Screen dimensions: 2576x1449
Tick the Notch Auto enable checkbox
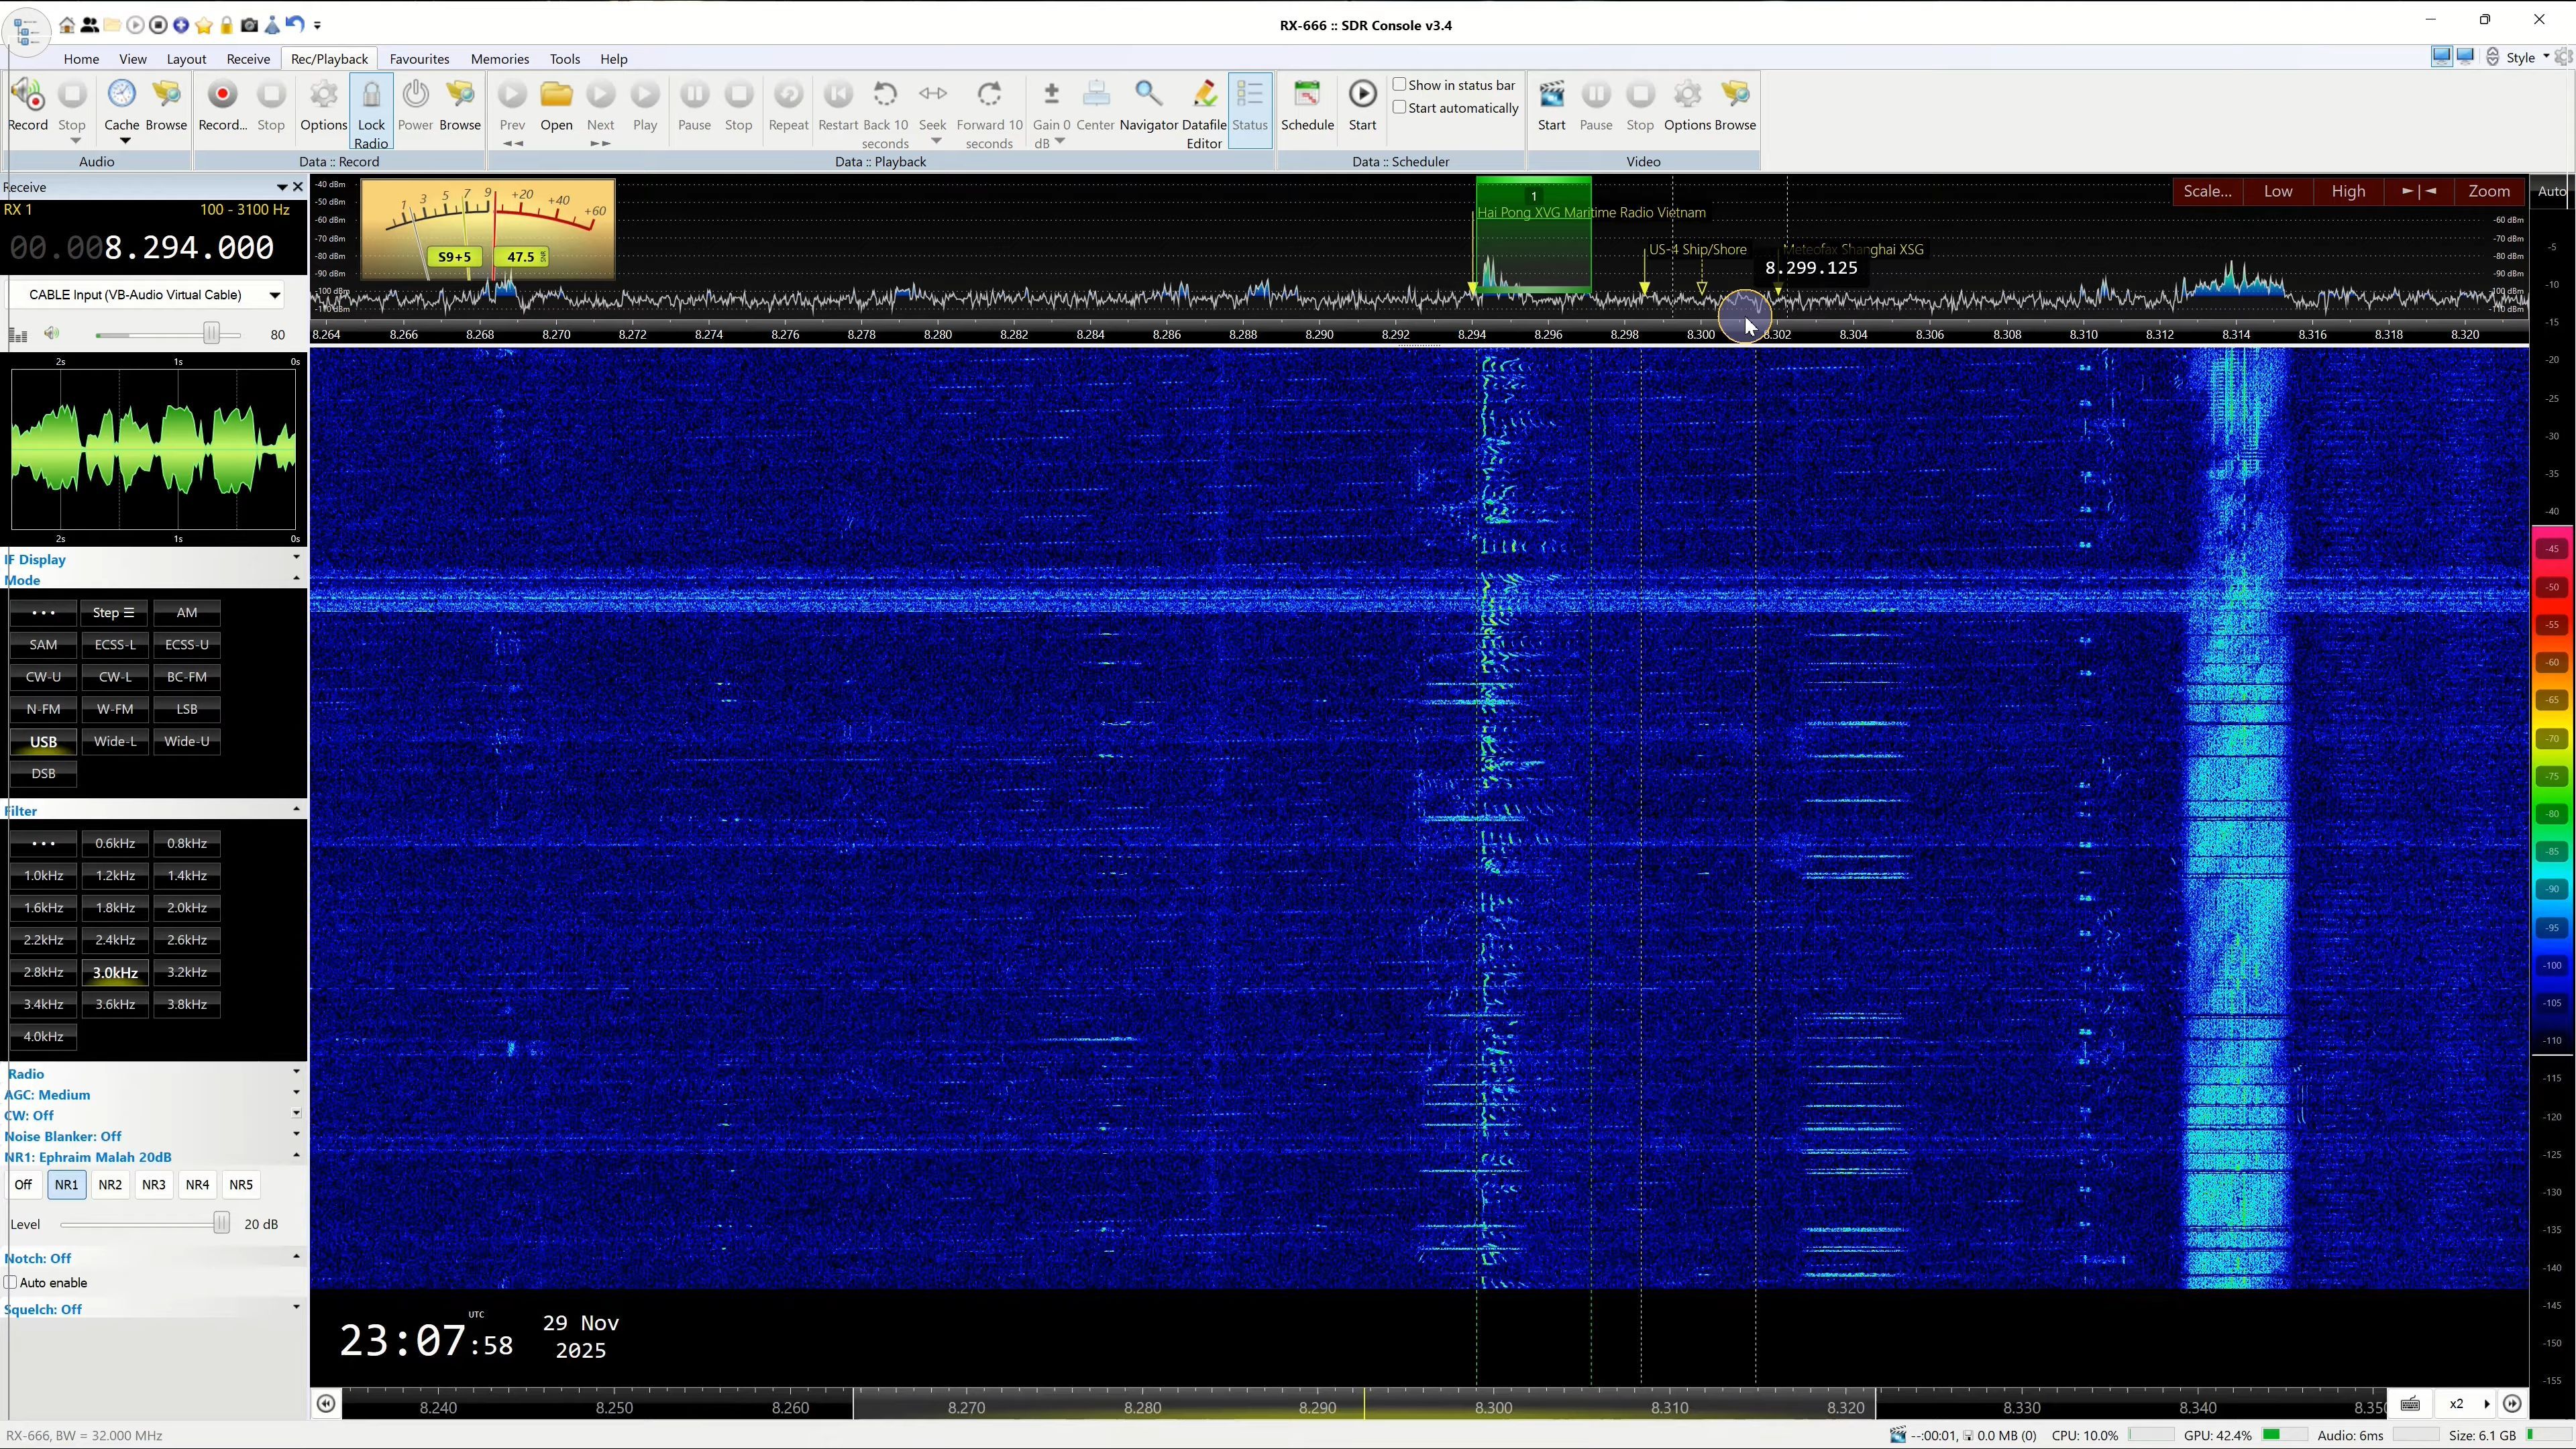[11, 1282]
